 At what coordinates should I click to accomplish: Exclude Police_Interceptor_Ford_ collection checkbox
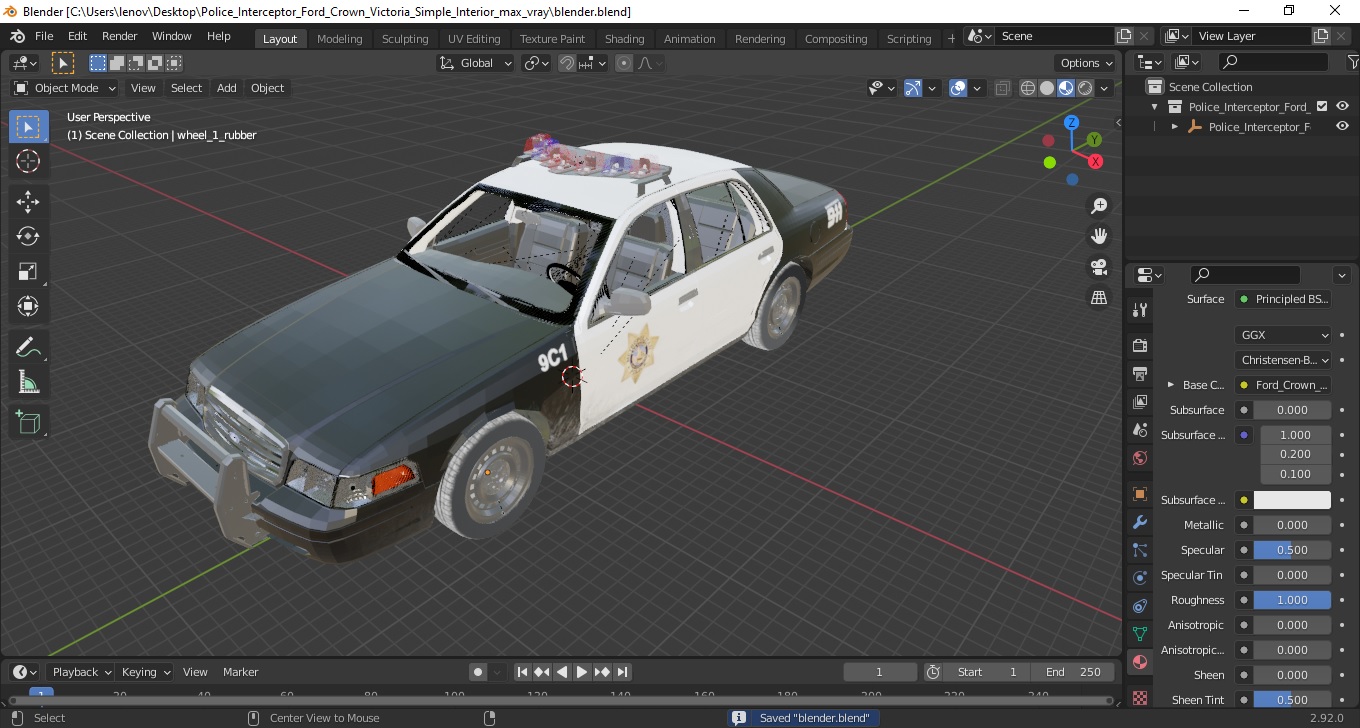1322,106
